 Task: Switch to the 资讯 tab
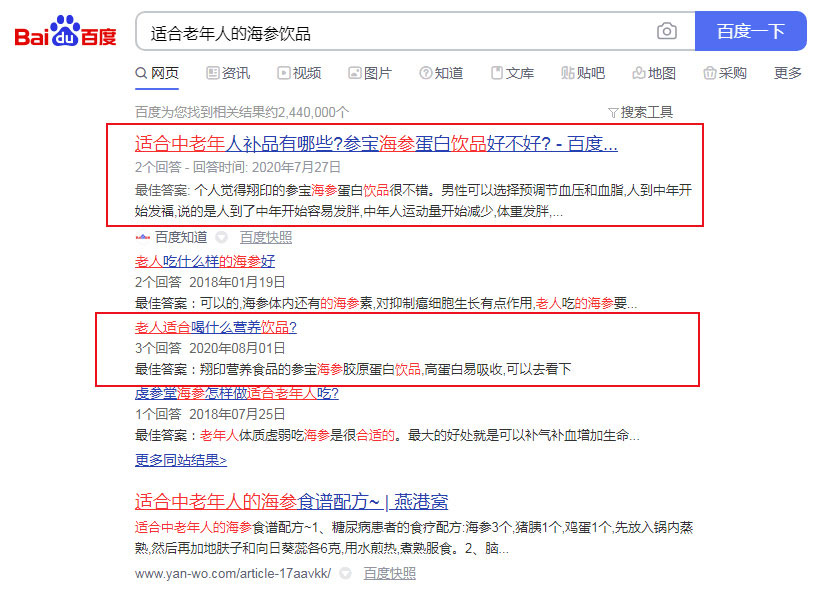coord(228,73)
